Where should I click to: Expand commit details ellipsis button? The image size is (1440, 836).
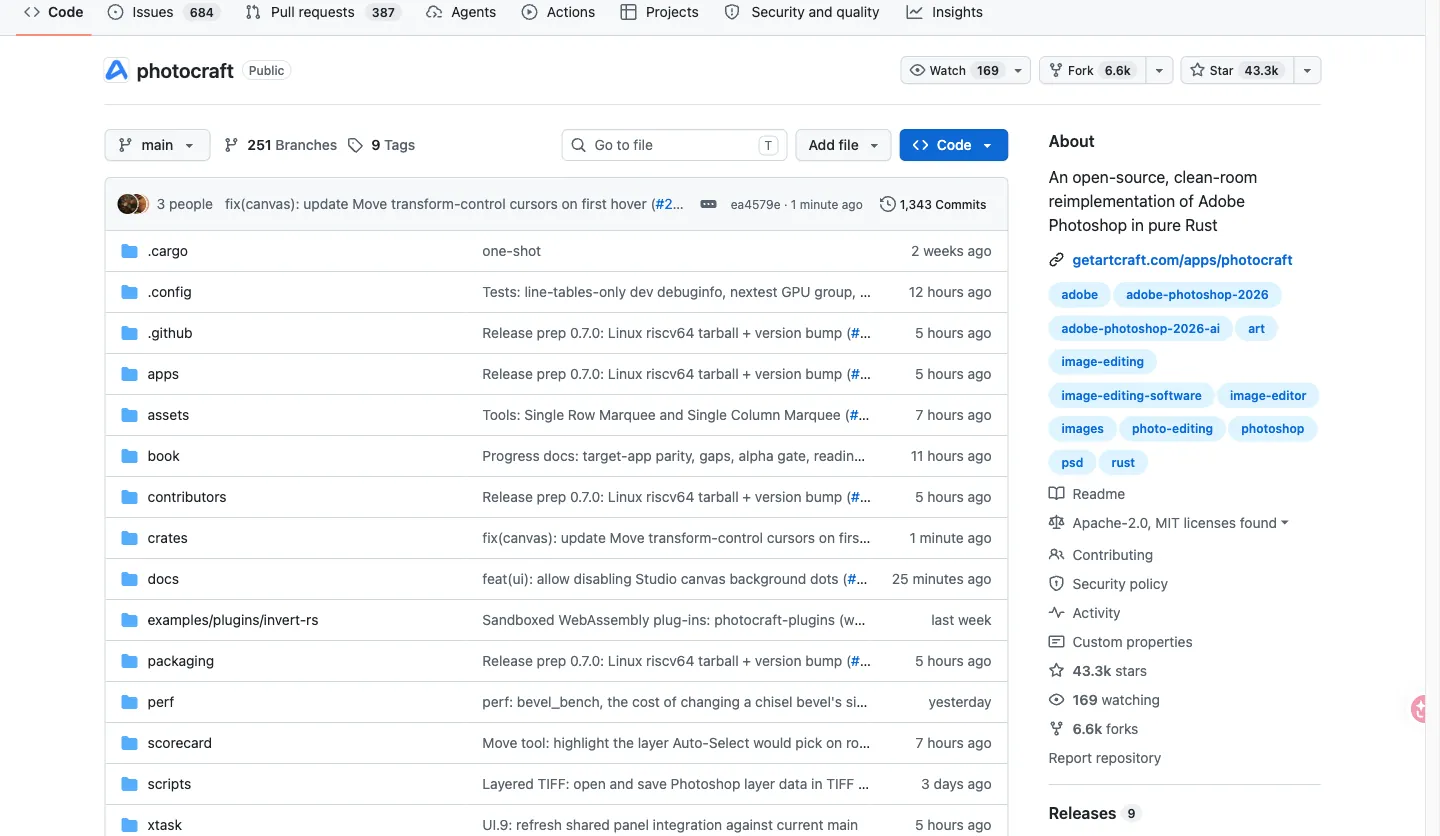point(708,204)
